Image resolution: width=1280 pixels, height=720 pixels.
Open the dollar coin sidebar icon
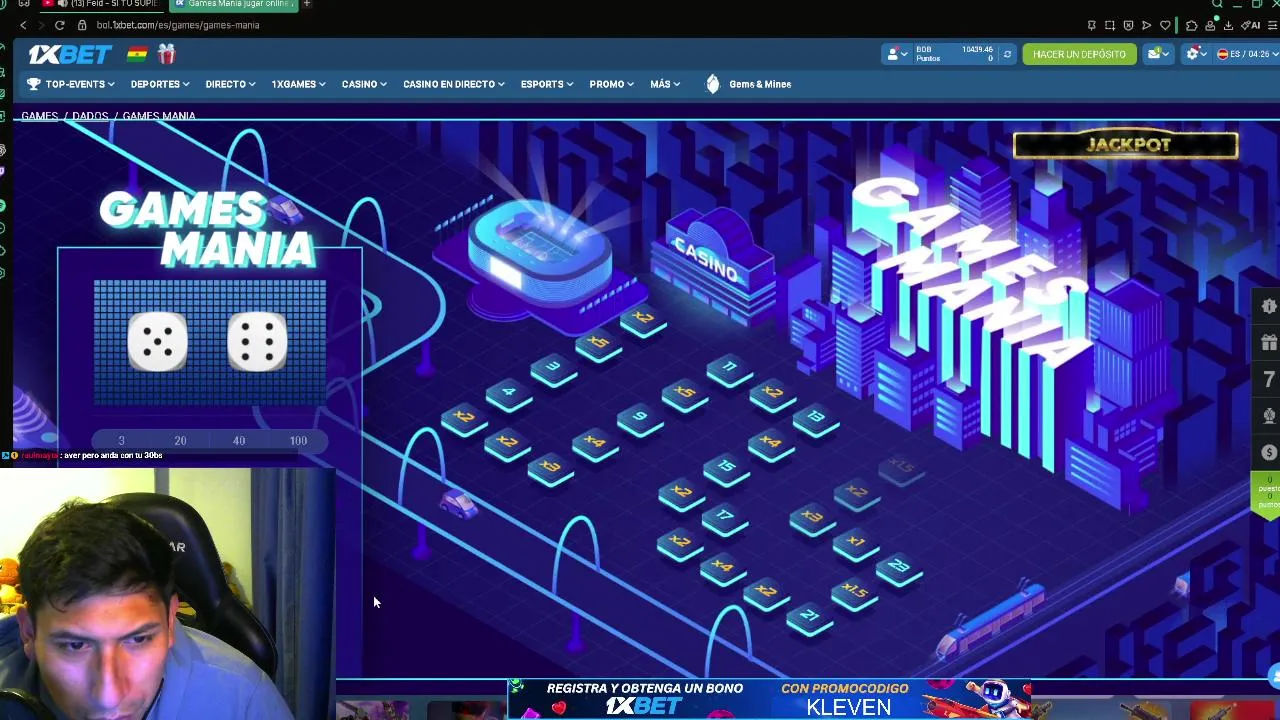pos(1269,452)
